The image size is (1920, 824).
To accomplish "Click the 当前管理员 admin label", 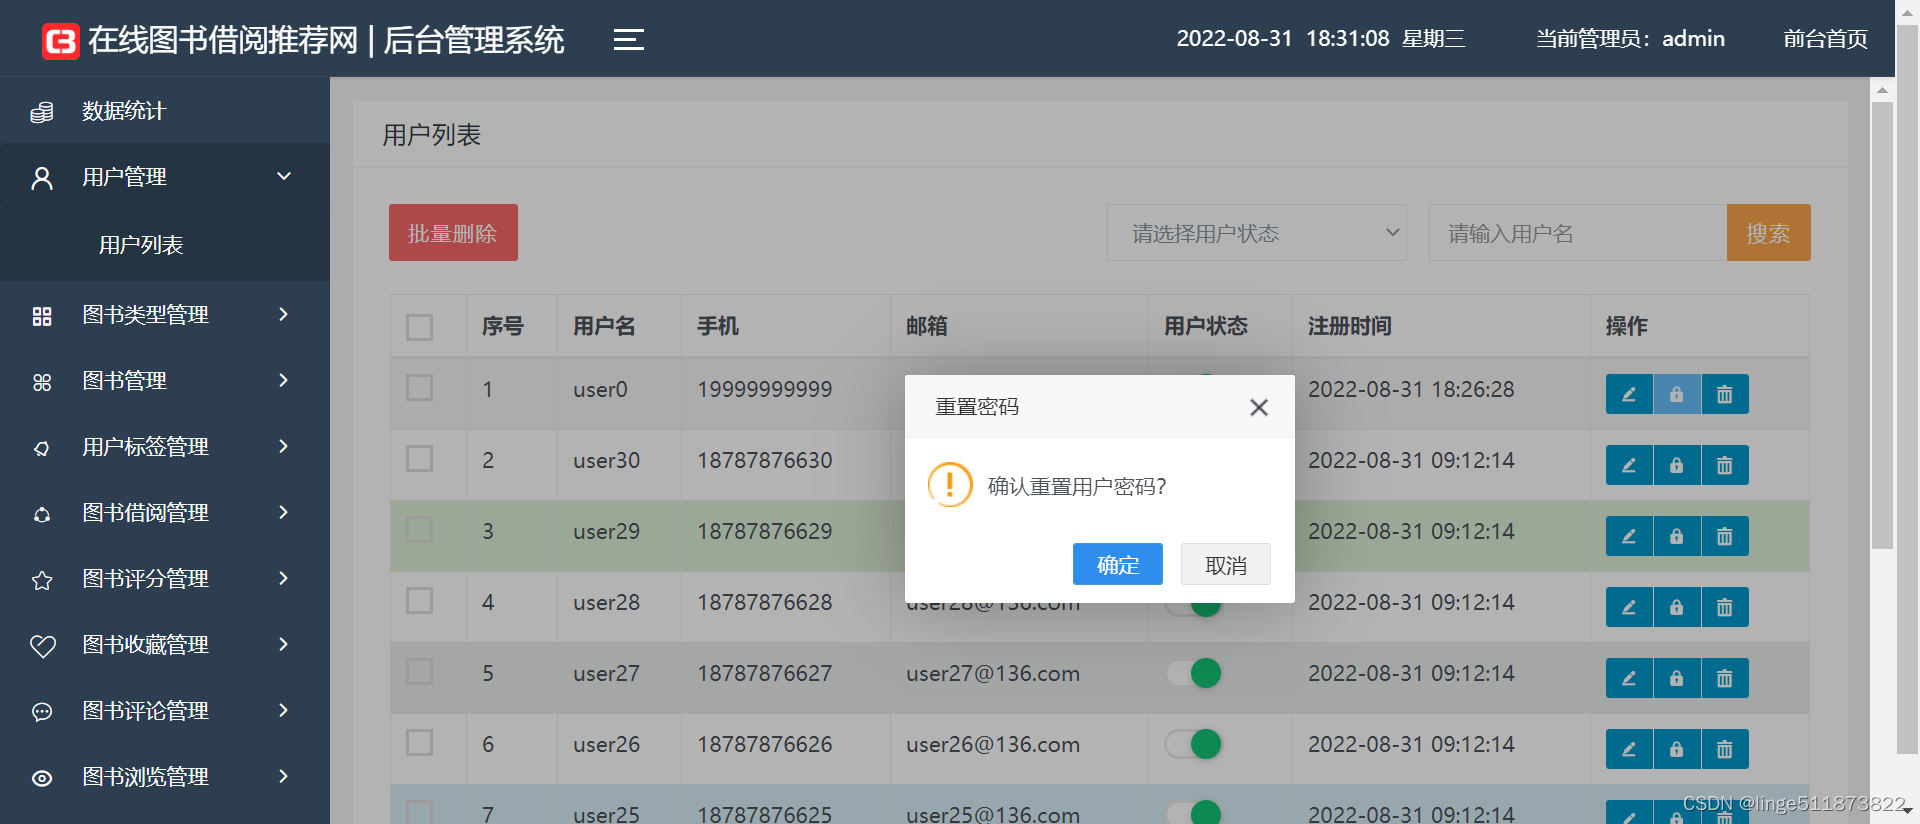I will point(1631,39).
